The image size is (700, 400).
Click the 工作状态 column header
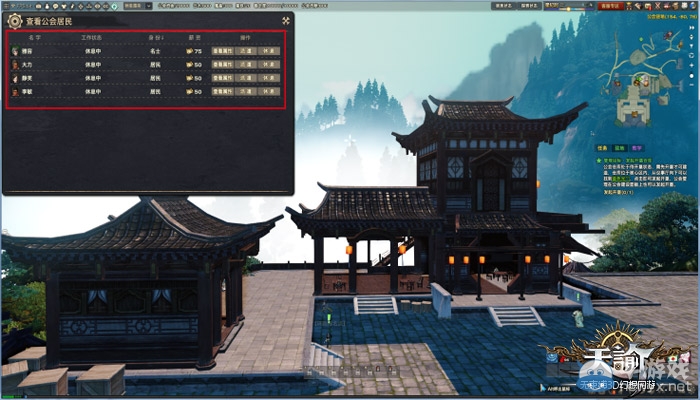pyautogui.click(x=92, y=38)
